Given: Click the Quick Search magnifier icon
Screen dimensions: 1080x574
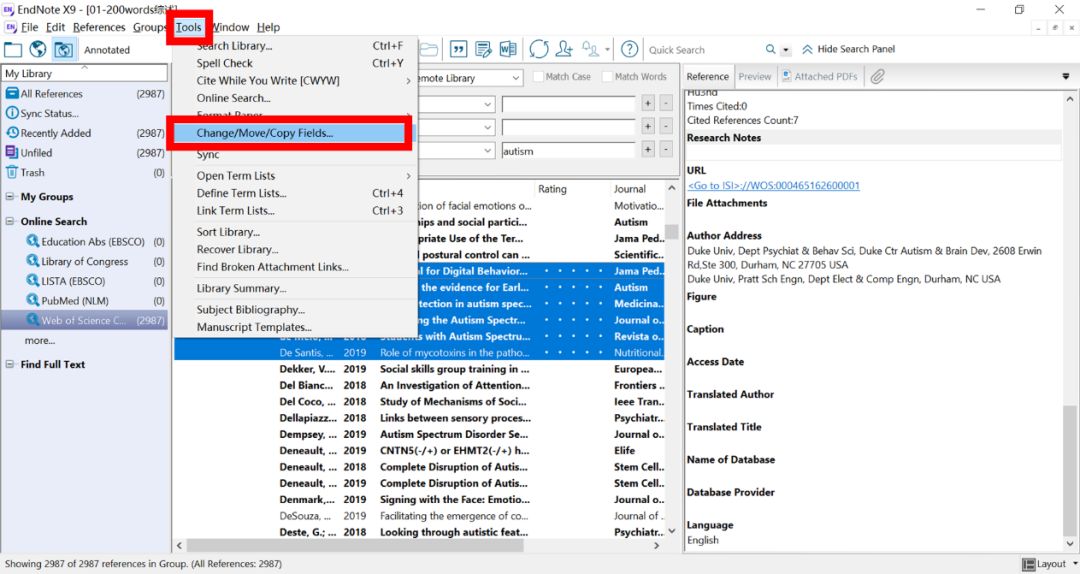Looking at the screenshot, I should 771,50.
